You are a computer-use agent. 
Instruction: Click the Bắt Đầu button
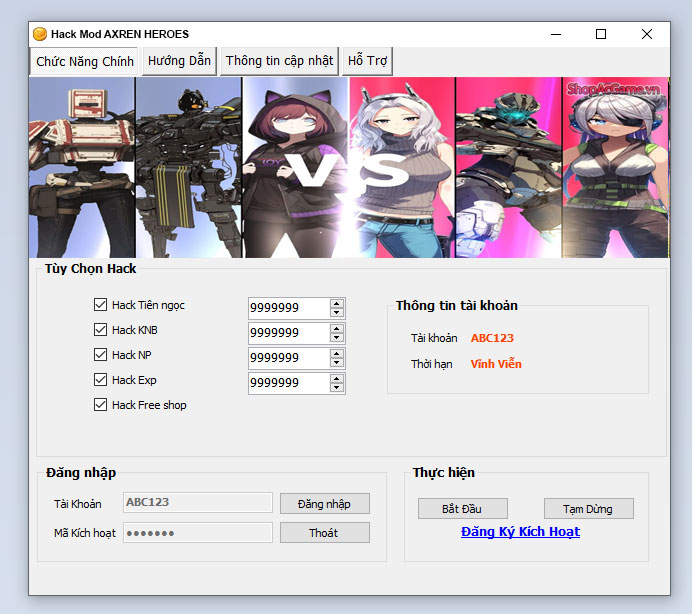coord(463,509)
